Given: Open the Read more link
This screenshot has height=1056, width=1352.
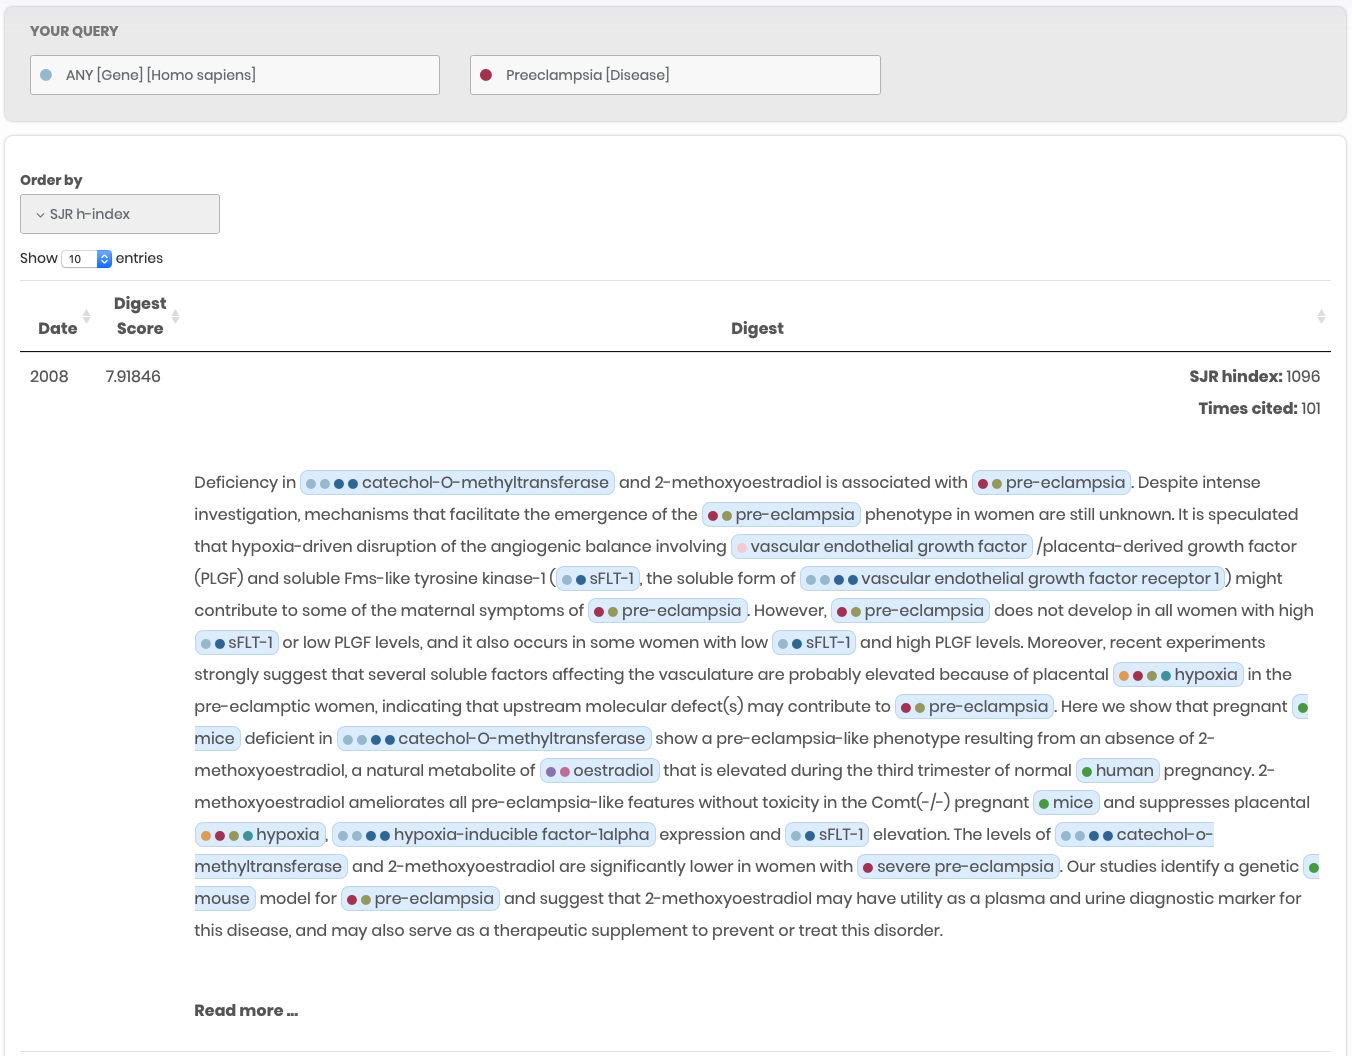Looking at the screenshot, I should coord(246,1010).
